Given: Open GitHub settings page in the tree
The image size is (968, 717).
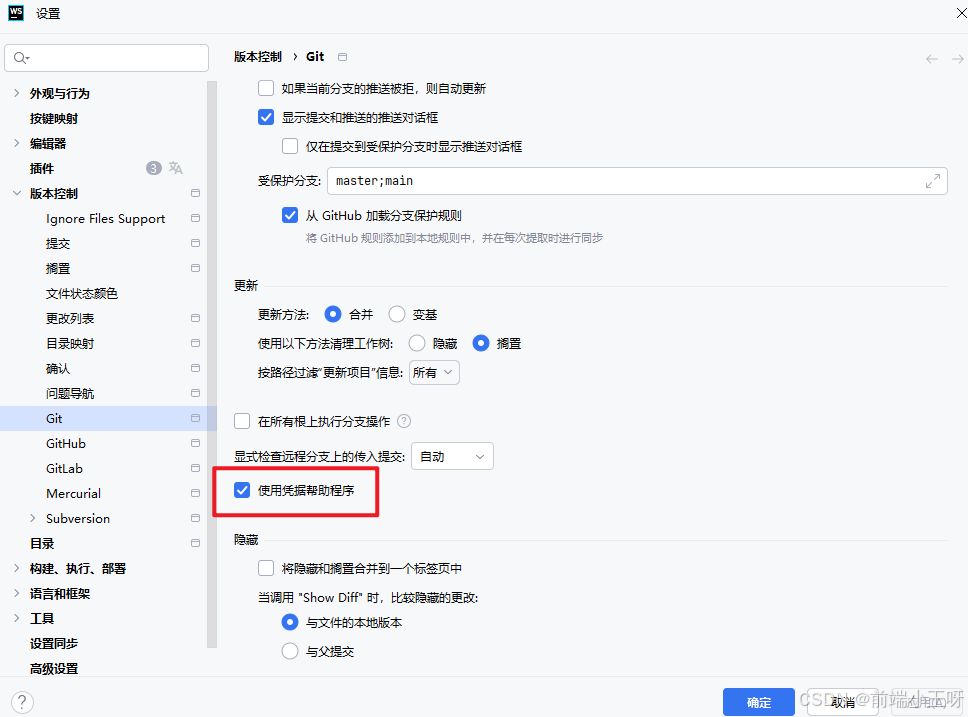Looking at the screenshot, I should (x=66, y=443).
